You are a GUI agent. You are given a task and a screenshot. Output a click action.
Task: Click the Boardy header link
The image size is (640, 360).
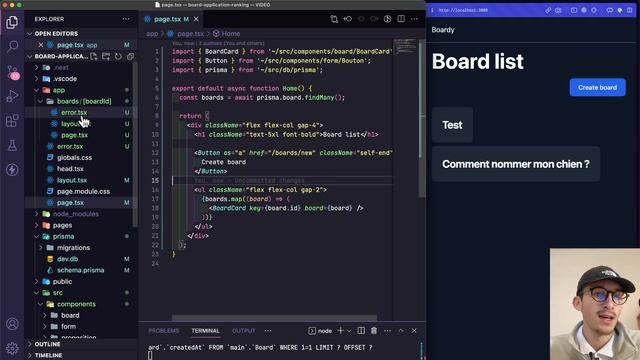click(x=443, y=30)
